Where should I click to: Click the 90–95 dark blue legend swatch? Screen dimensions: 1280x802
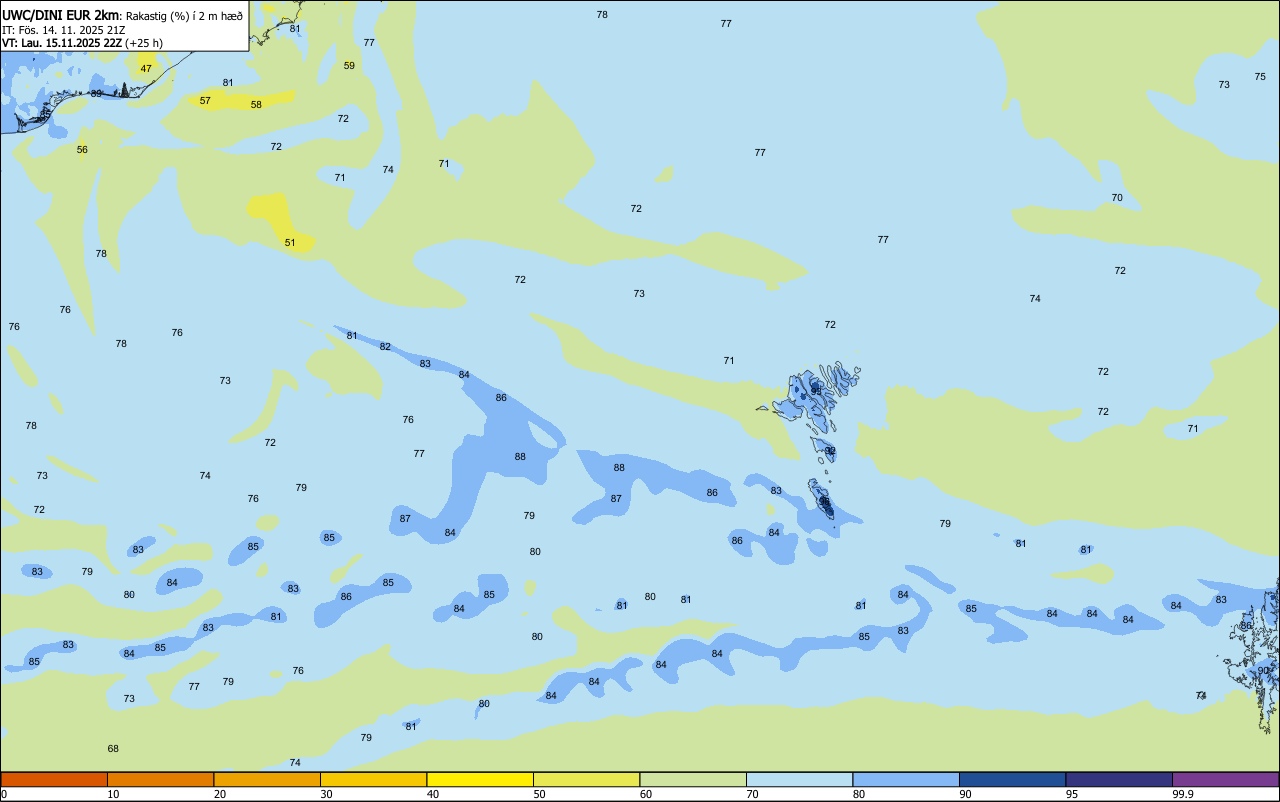click(x=1012, y=779)
